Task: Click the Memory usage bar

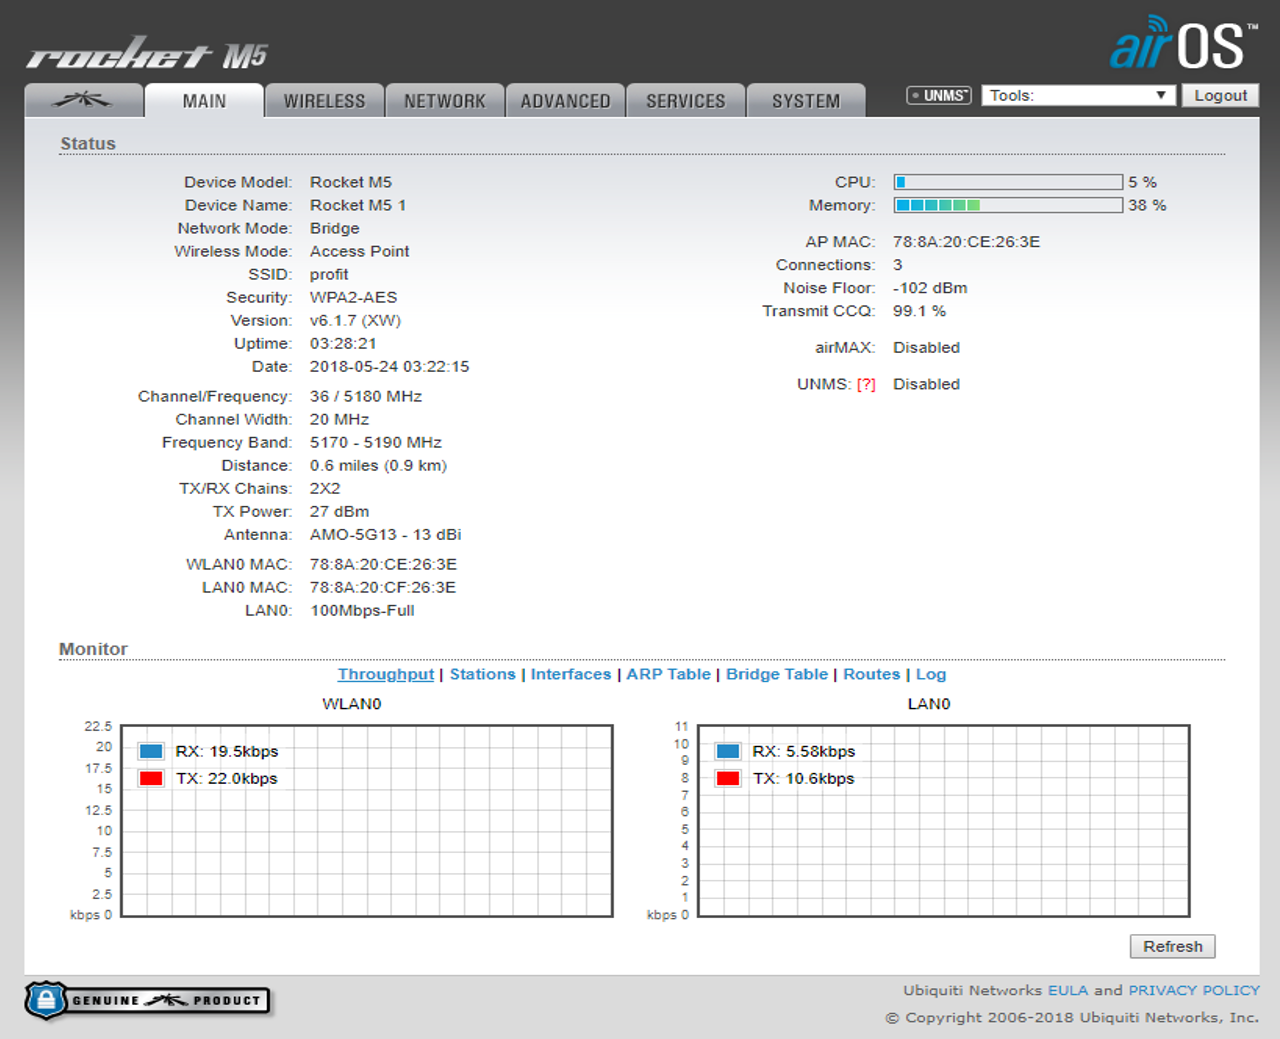Action: 1007,206
